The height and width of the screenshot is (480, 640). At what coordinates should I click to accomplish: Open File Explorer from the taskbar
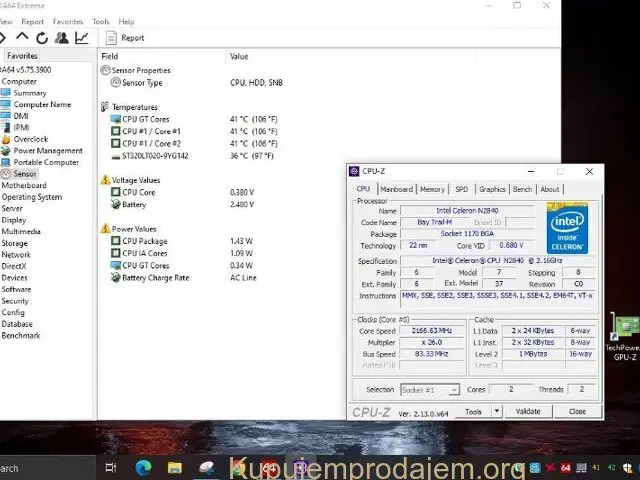coord(174,468)
